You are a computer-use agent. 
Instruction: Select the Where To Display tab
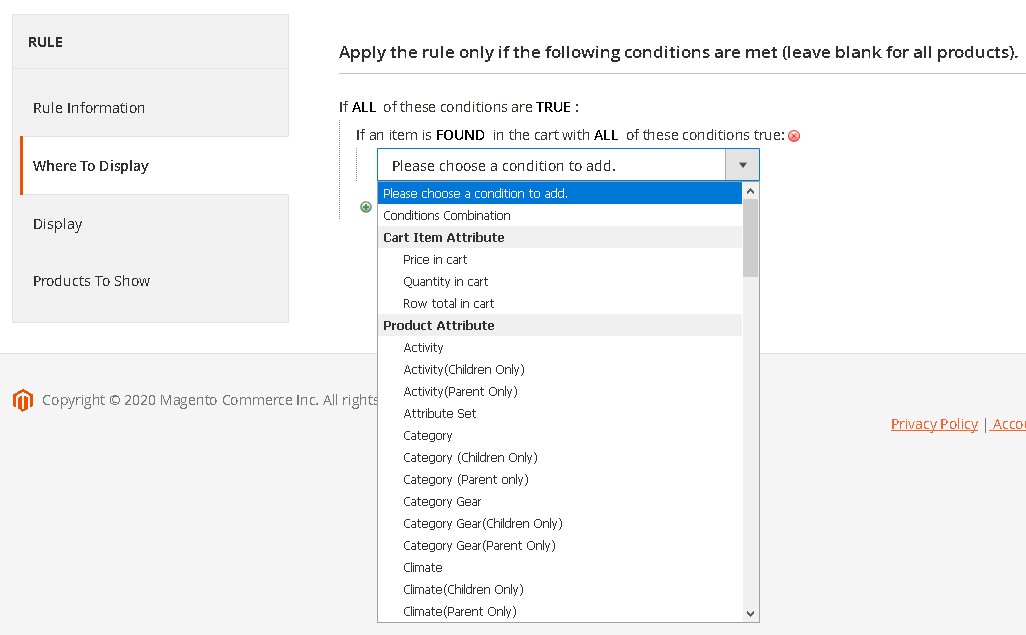(x=91, y=166)
